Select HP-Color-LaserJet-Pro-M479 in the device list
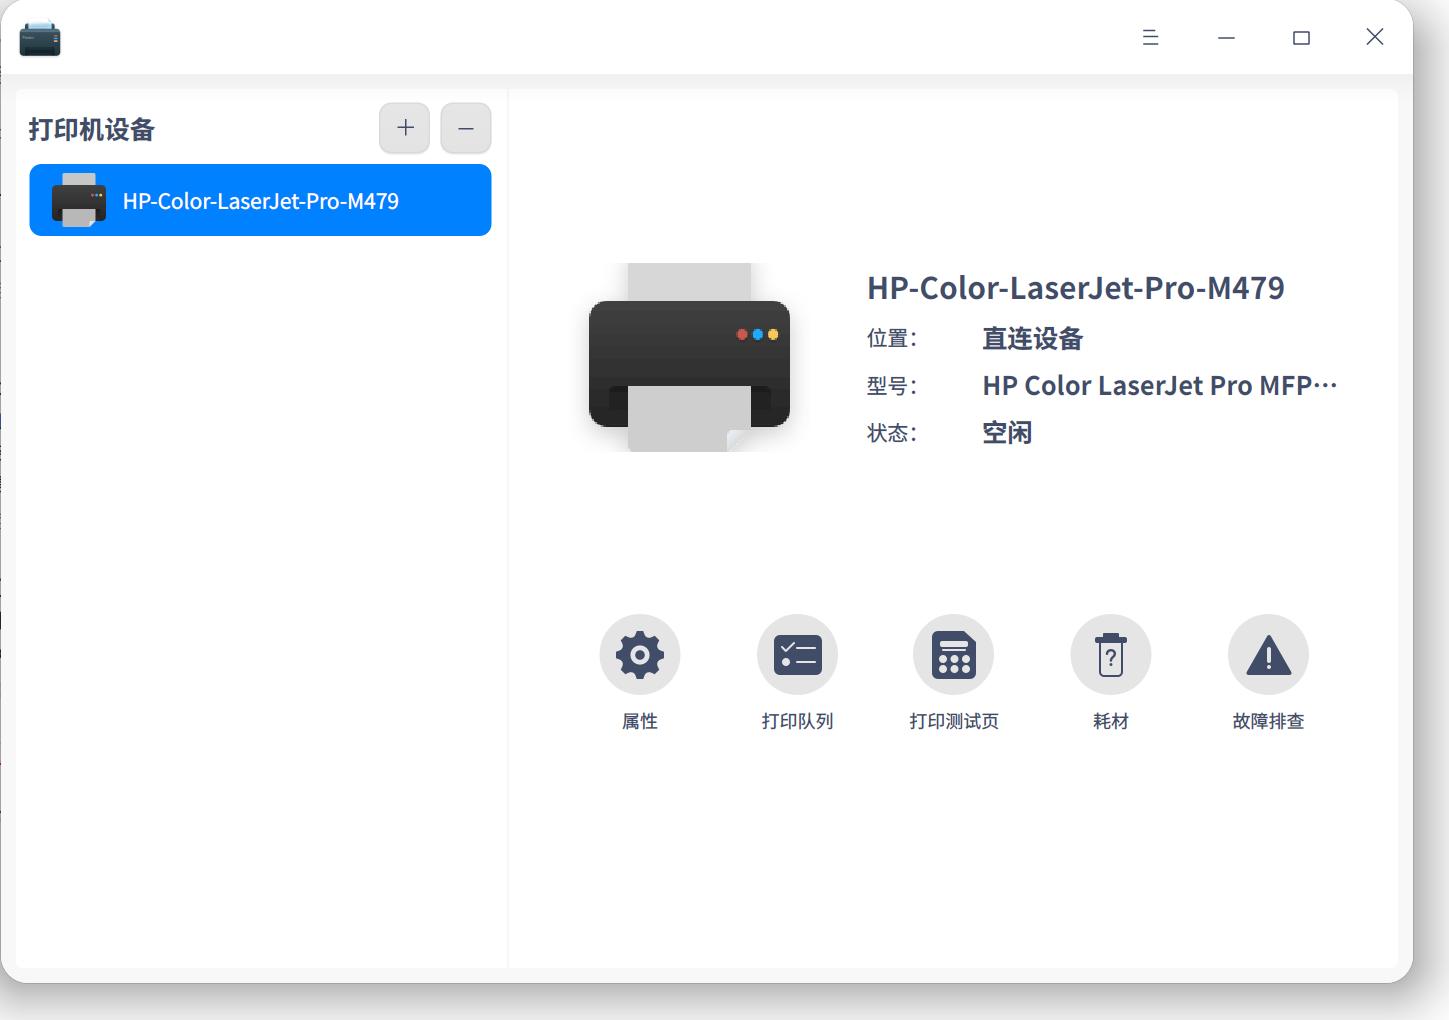The image size is (1449, 1020). point(260,200)
